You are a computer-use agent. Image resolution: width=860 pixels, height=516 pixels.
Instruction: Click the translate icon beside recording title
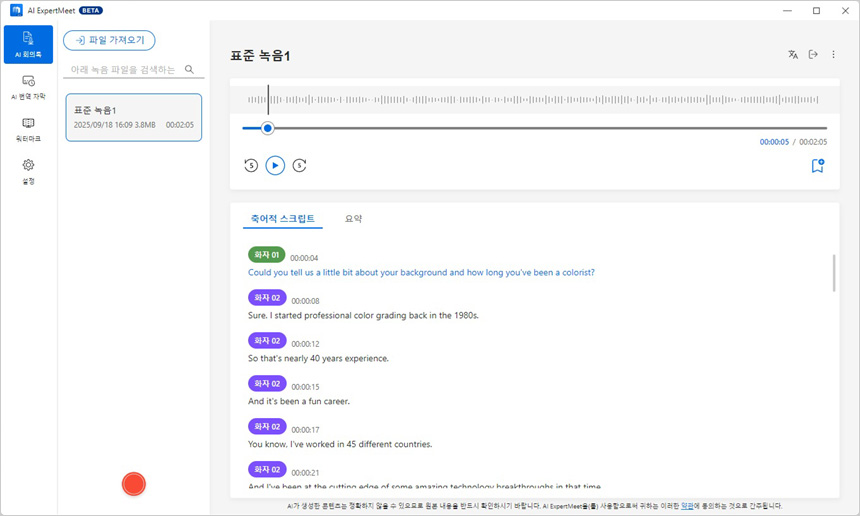[x=793, y=55]
